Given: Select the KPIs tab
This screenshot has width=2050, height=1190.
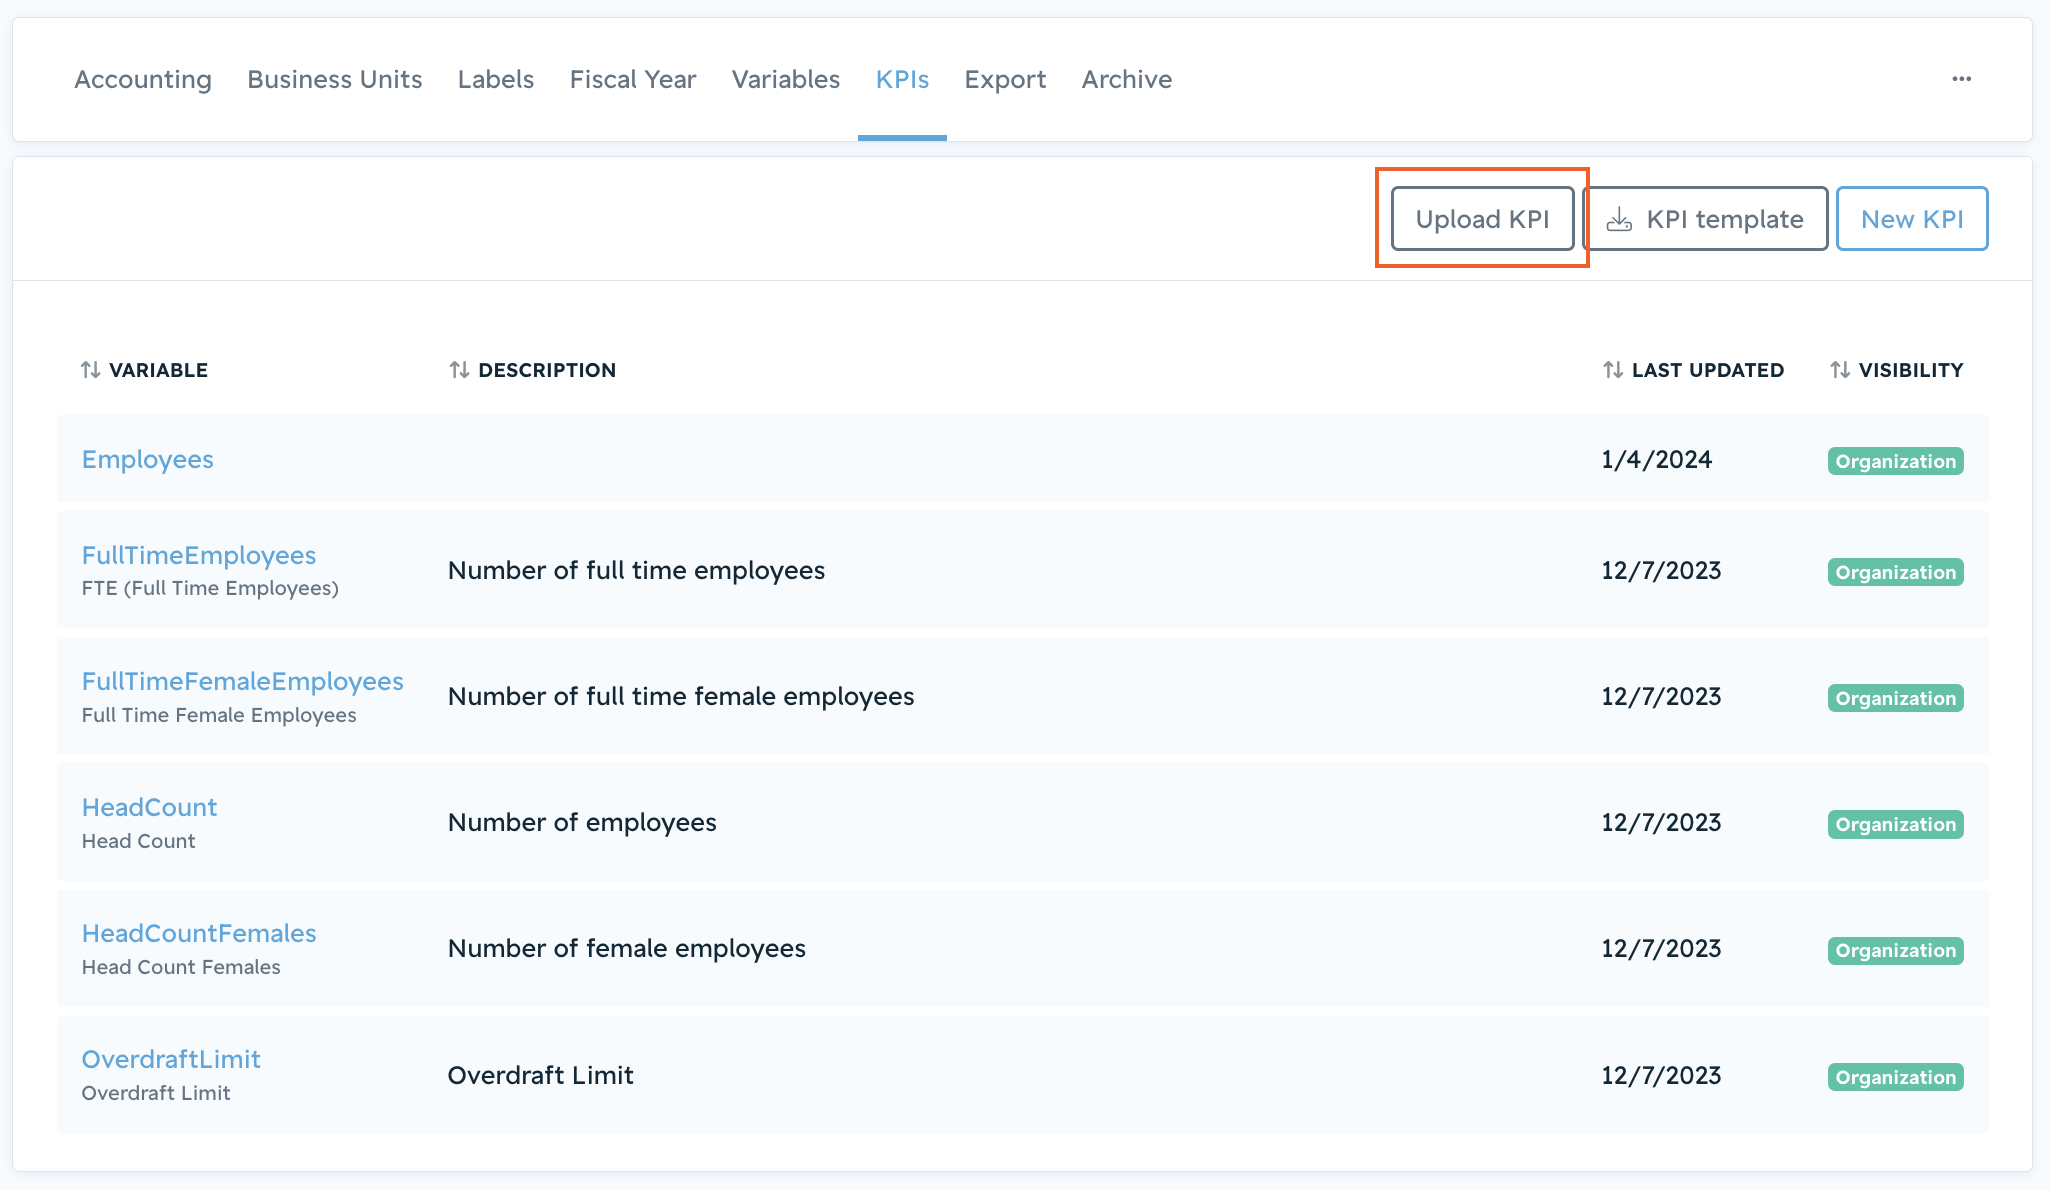Looking at the screenshot, I should pos(902,79).
